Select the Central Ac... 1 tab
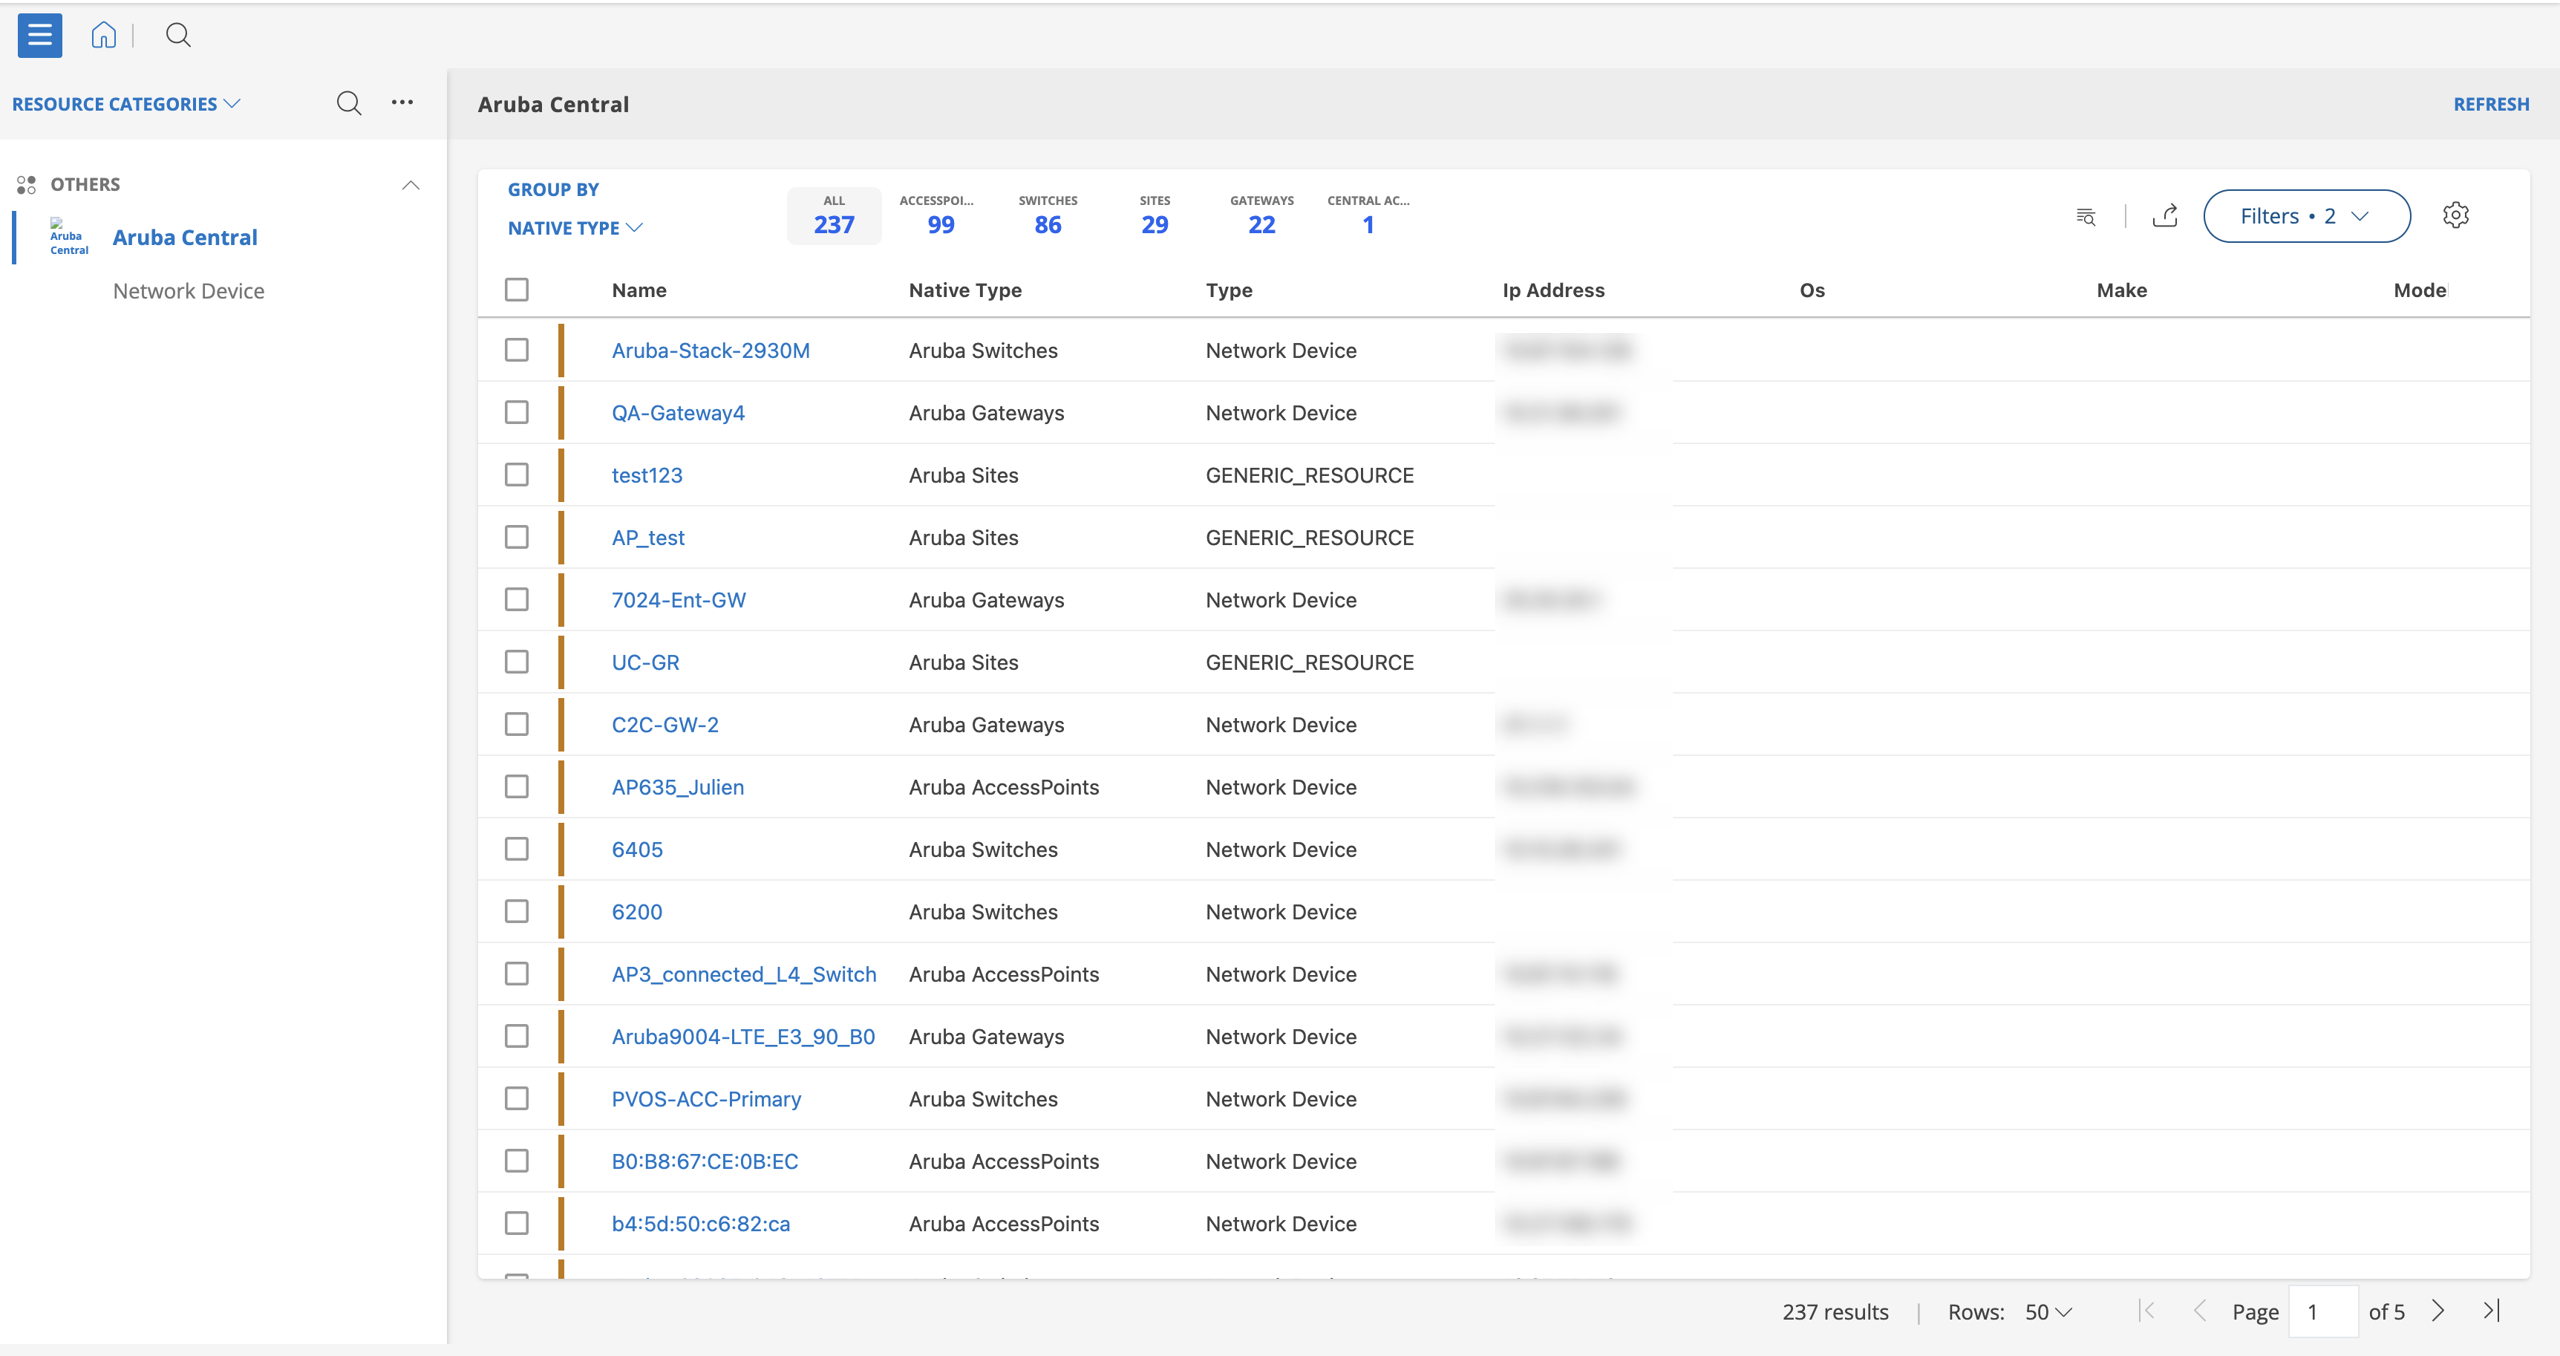Screen dimensions: 2560x1356 (1368, 215)
